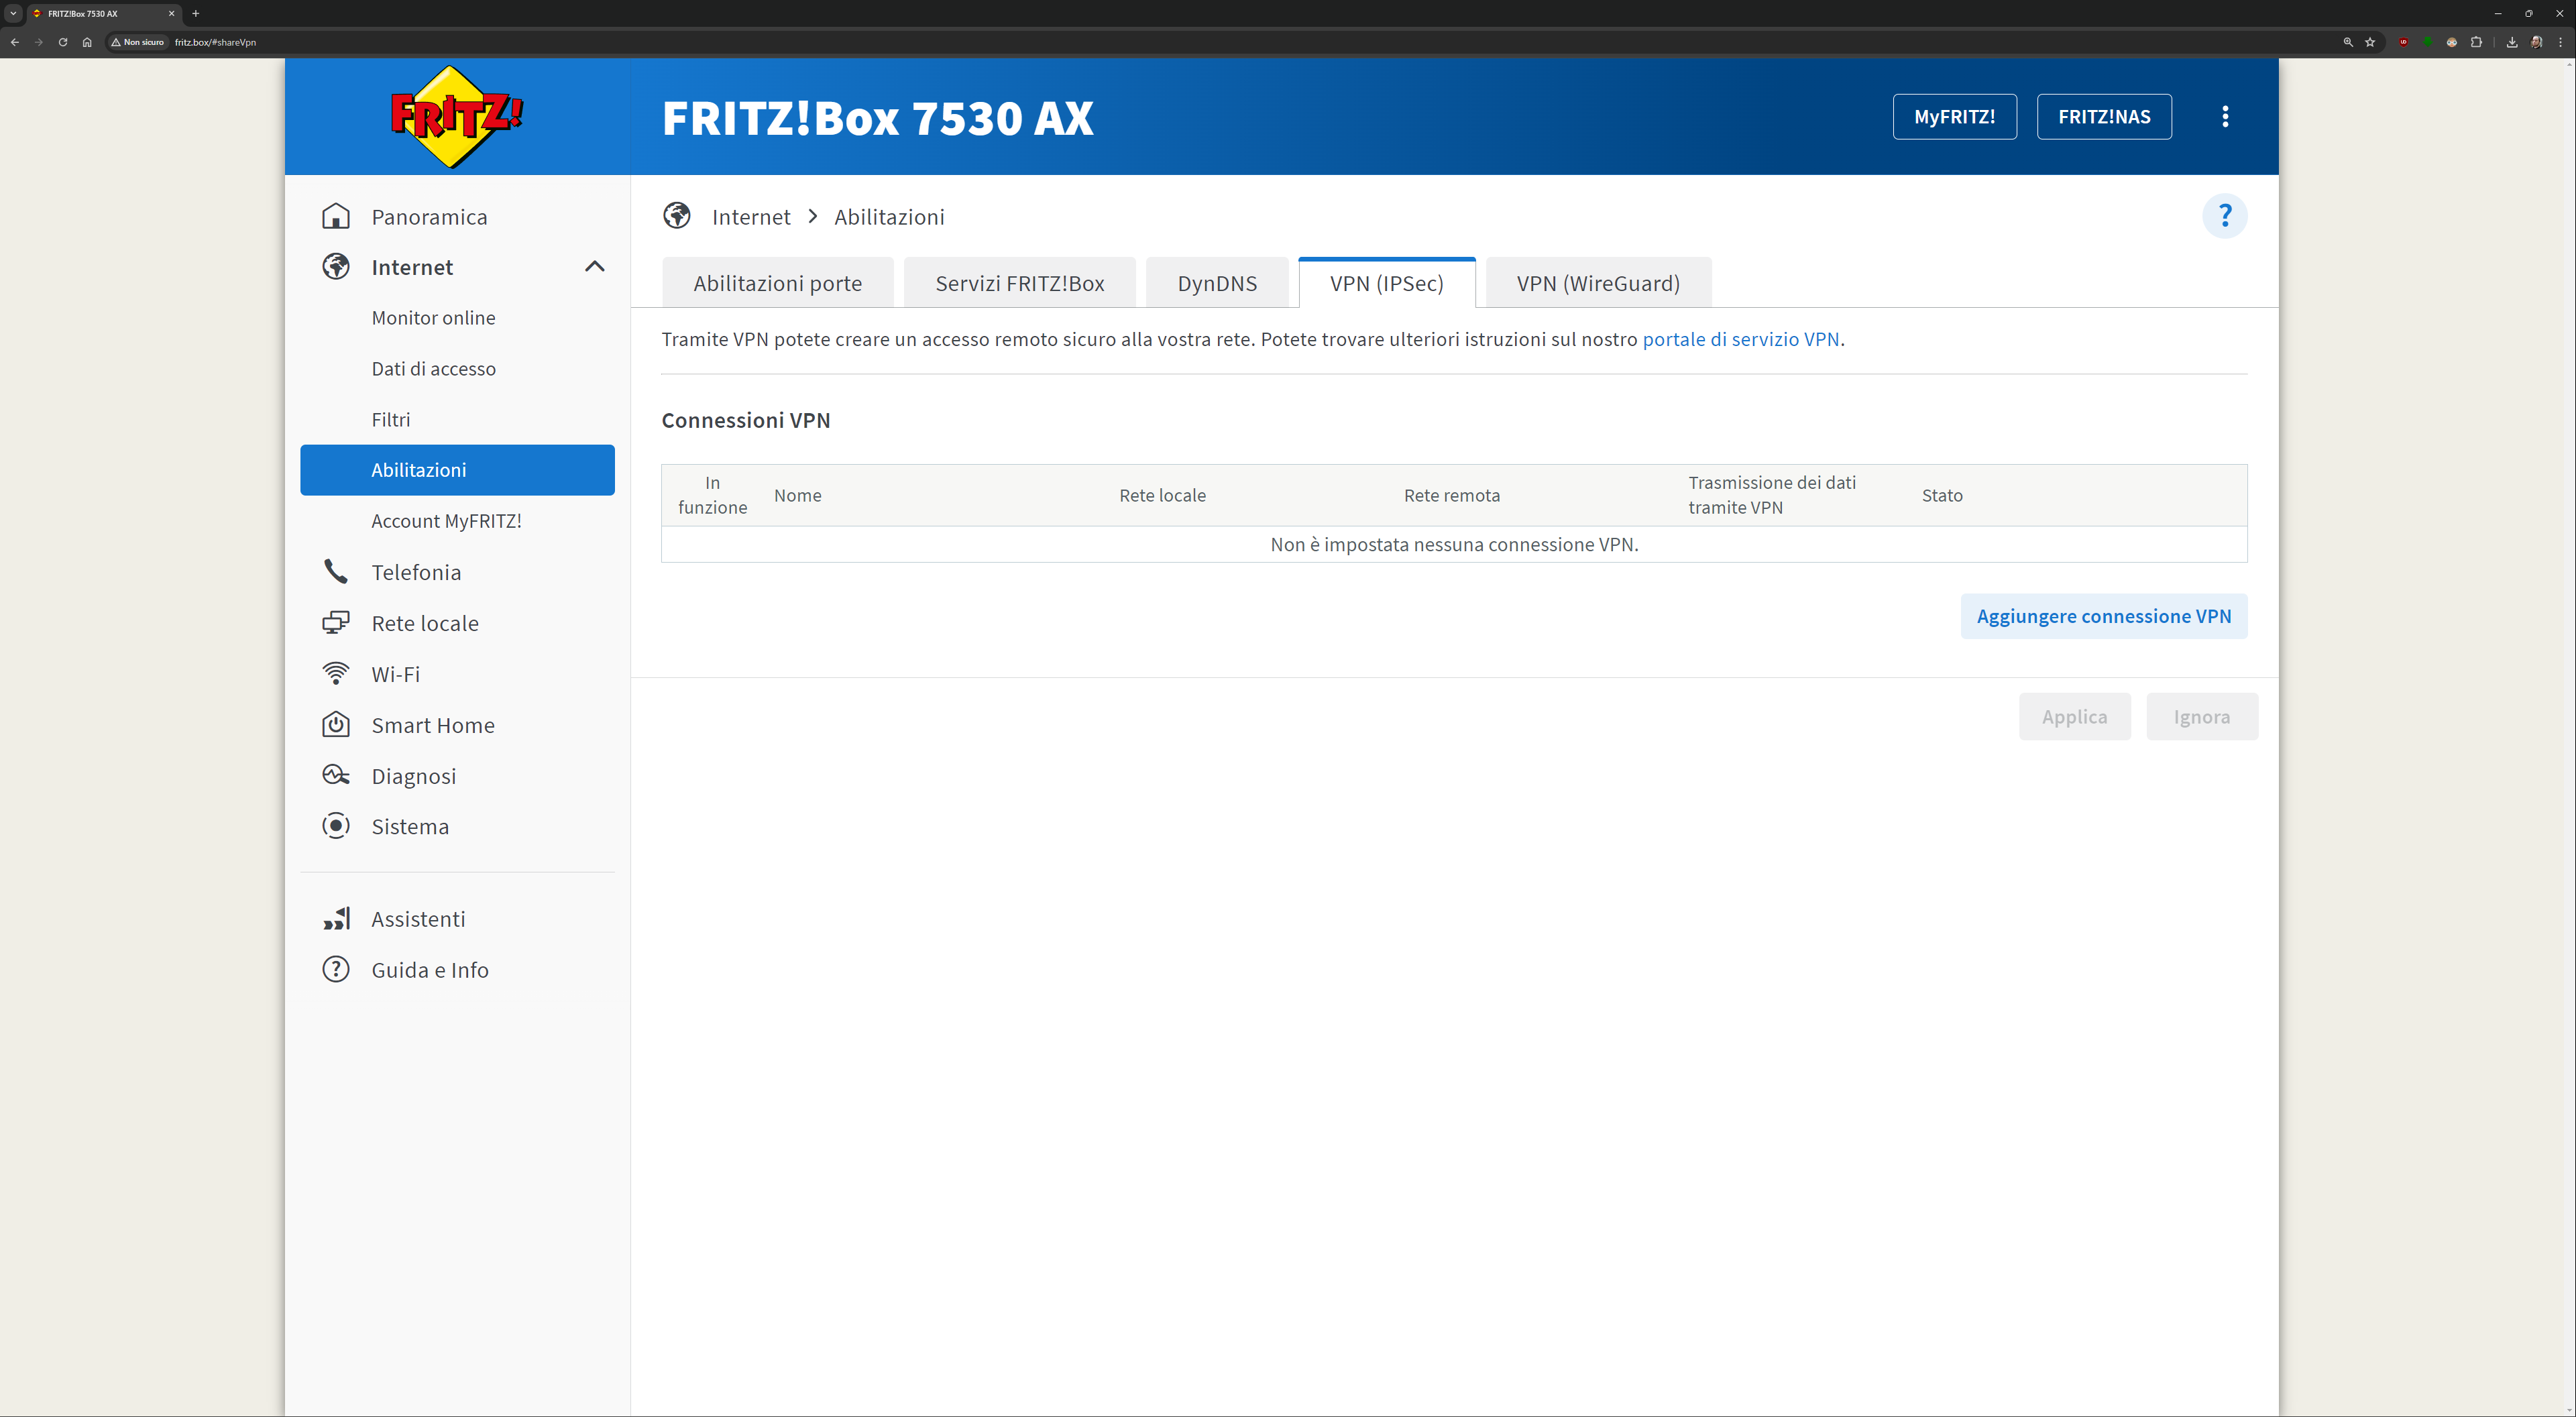Select Monitor online in sidebar

(x=433, y=318)
